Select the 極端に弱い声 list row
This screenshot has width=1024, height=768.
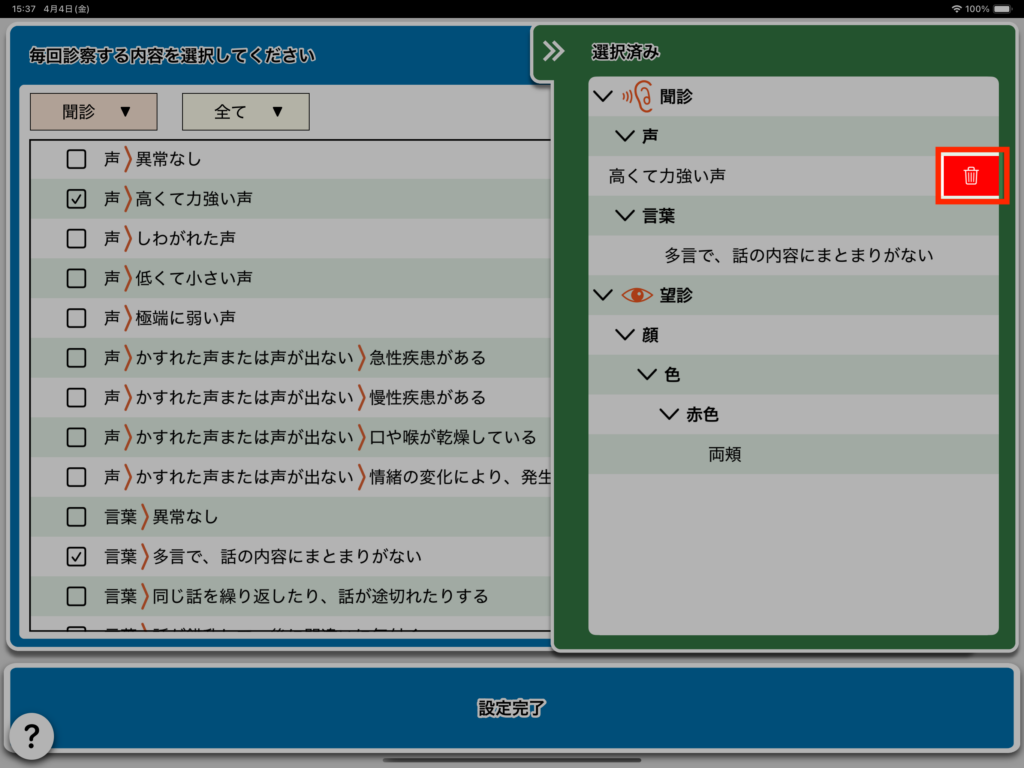tap(186, 318)
